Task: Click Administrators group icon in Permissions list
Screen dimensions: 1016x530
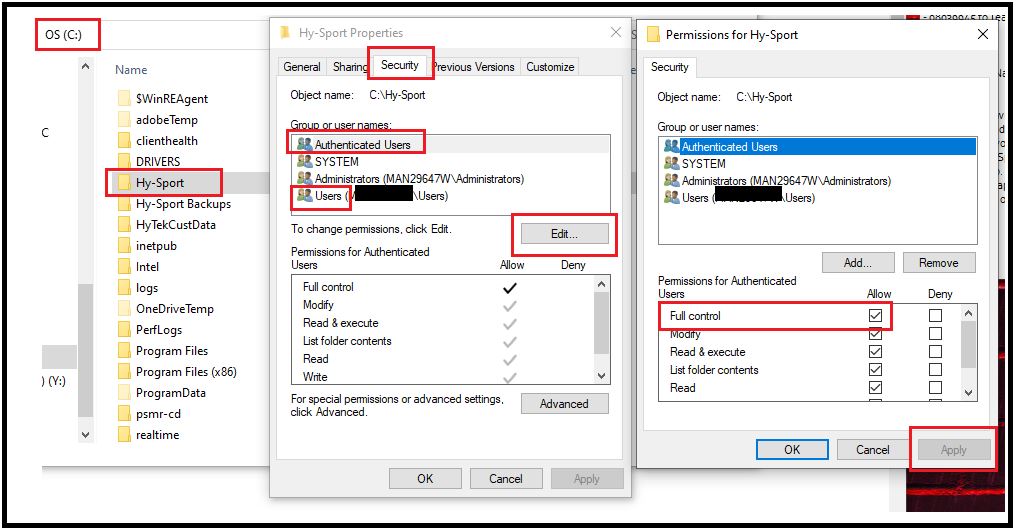Action: coord(671,181)
